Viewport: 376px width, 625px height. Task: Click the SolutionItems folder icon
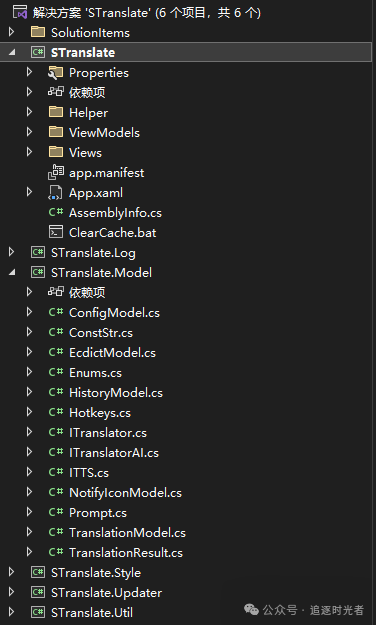tap(38, 32)
